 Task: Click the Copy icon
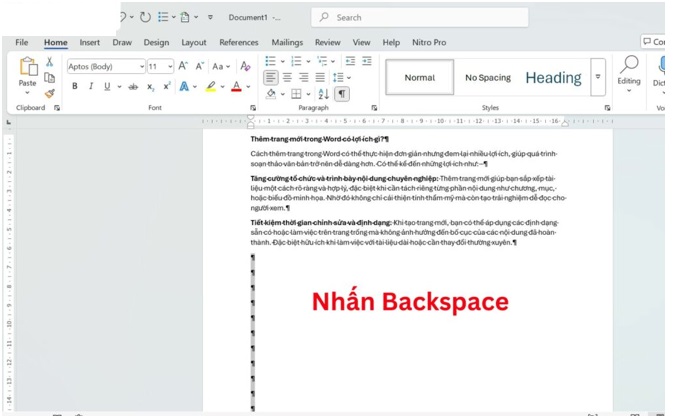[49, 78]
